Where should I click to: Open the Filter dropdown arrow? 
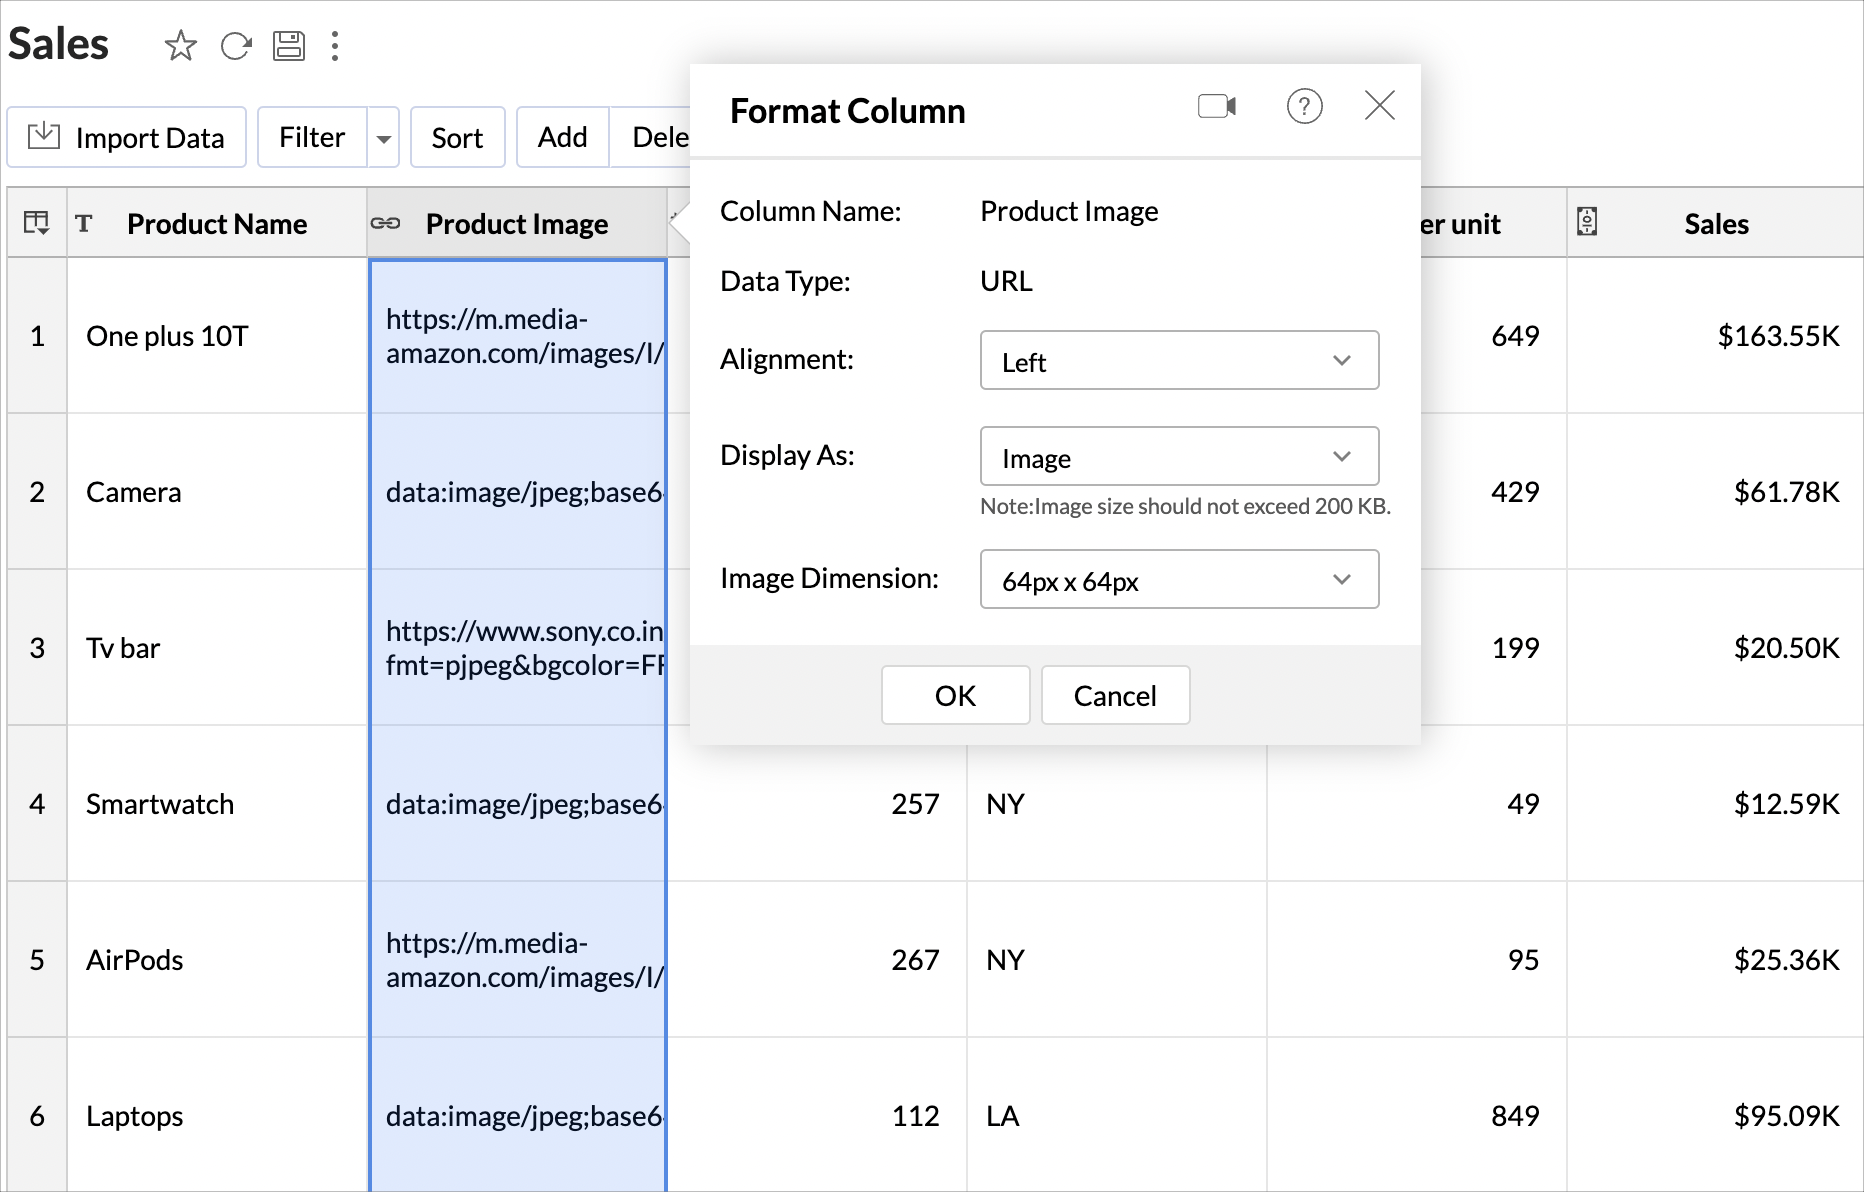tap(383, 138)
